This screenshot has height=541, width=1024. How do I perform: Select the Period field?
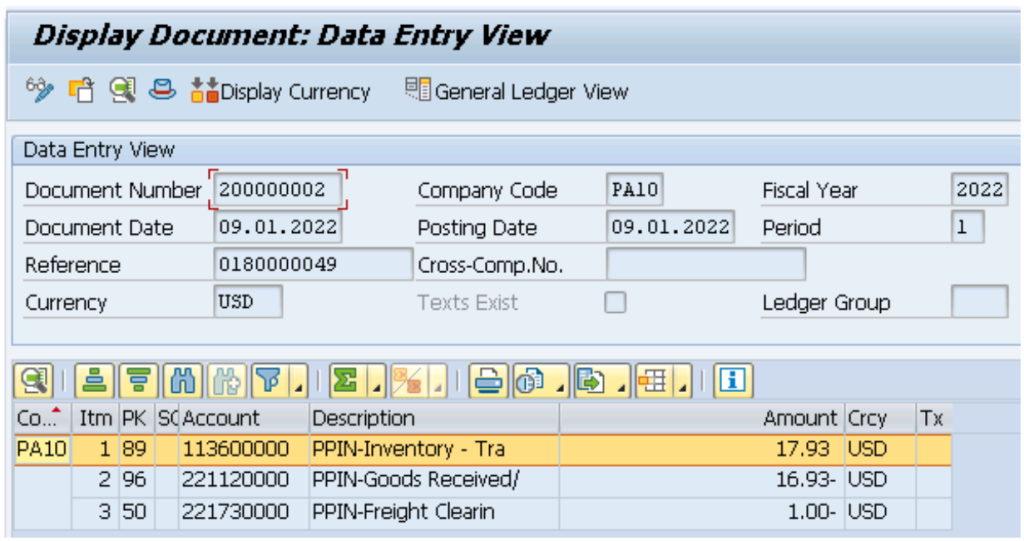coord(968,227)
